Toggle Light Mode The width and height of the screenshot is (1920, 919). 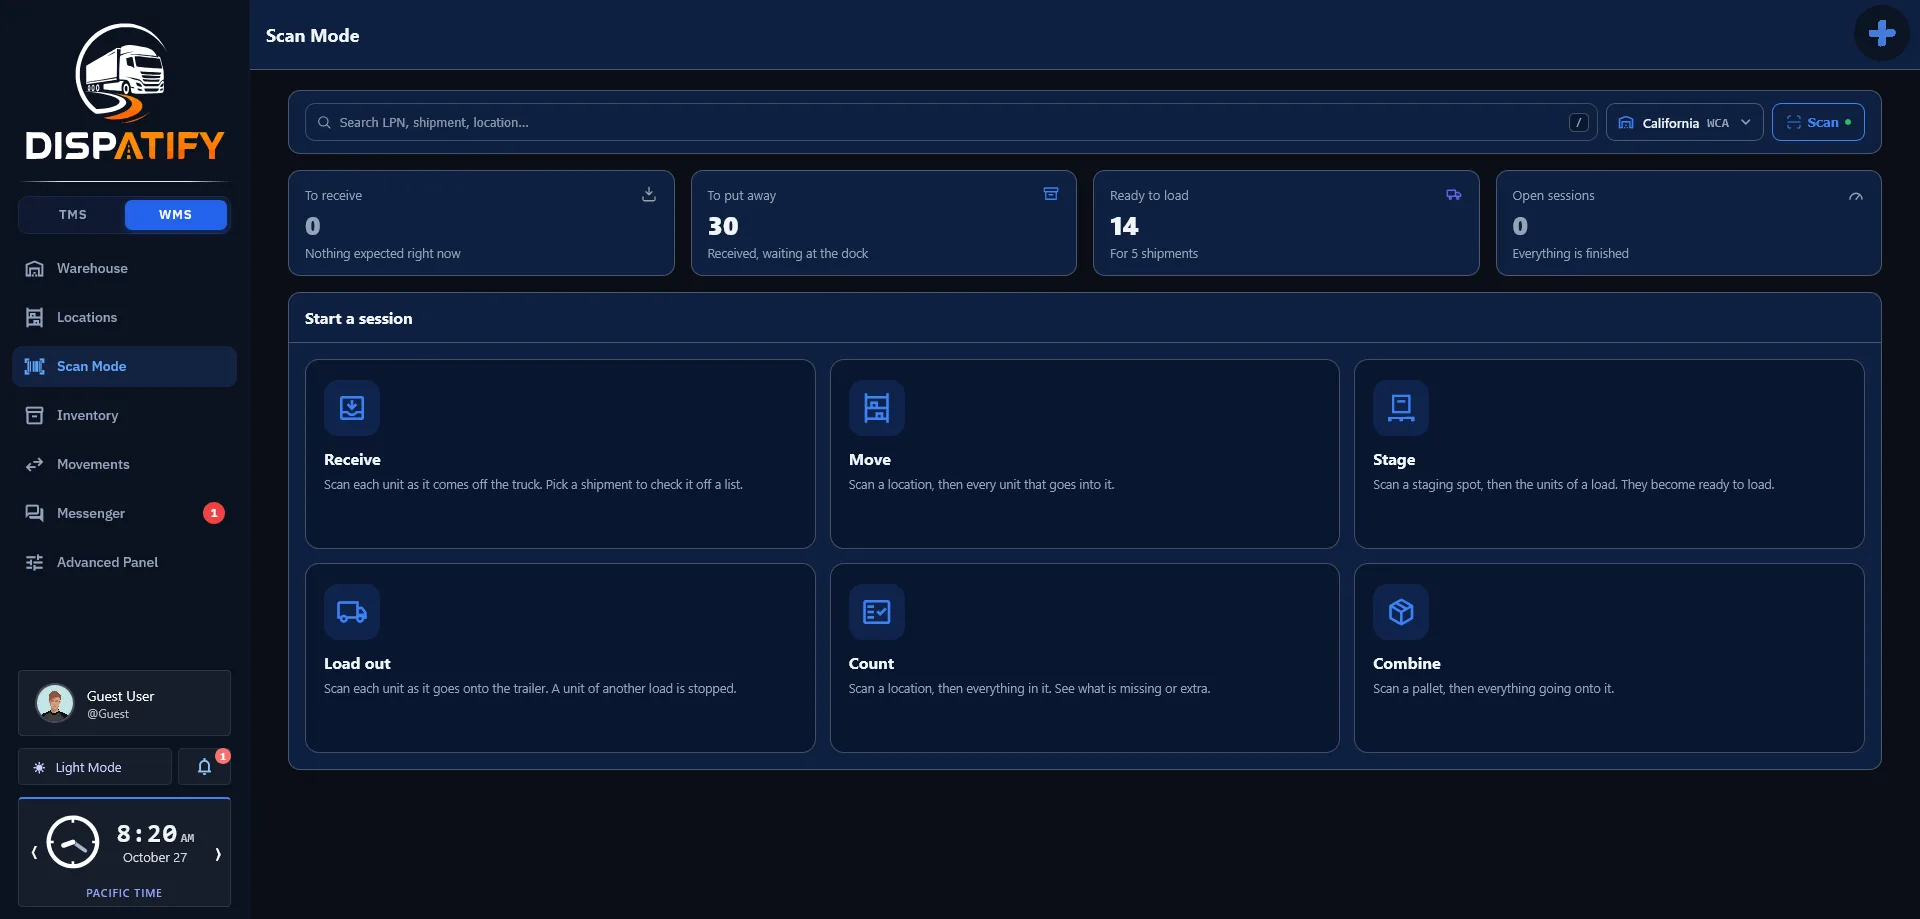click(95, 767)
